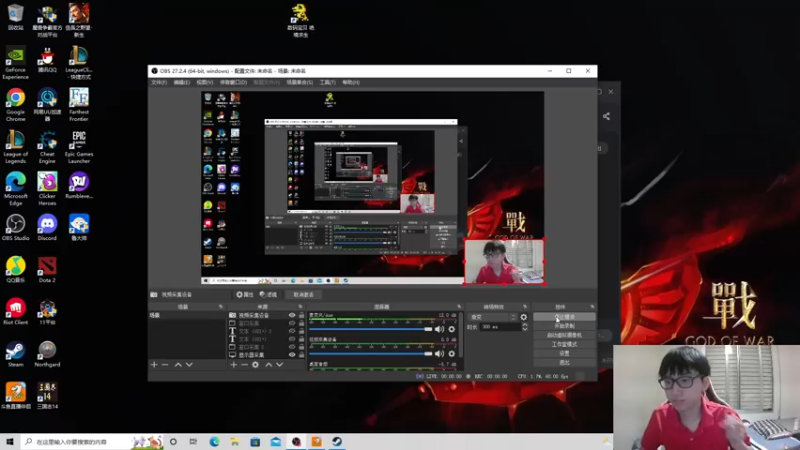Toggle lock on 视频采集设备 source
800x450 pixels.
click(x=301, y=315)
